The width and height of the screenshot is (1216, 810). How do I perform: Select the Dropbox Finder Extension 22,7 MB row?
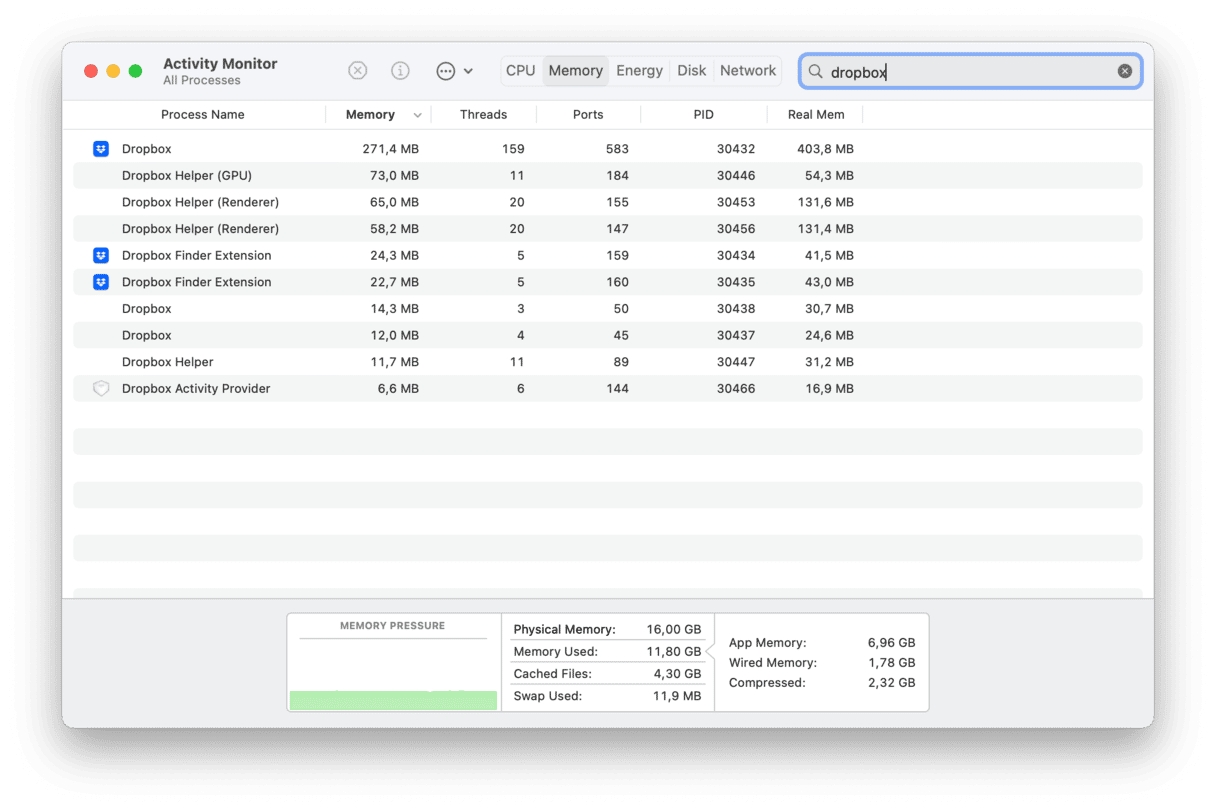point(608,282)
